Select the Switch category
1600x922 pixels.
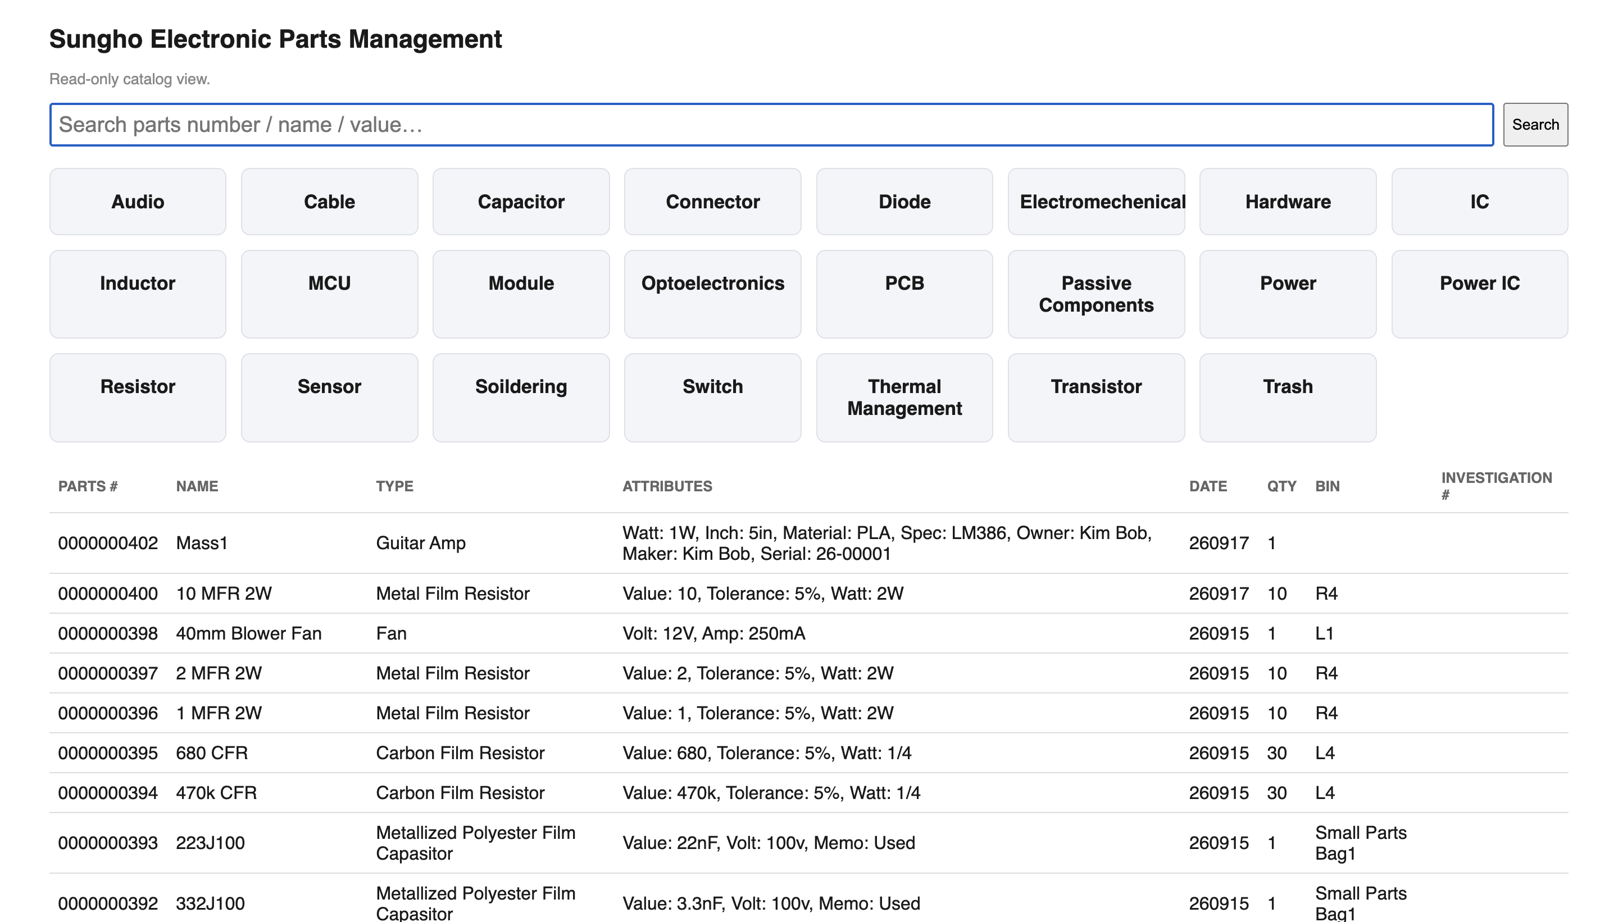(x=713, y=397)
